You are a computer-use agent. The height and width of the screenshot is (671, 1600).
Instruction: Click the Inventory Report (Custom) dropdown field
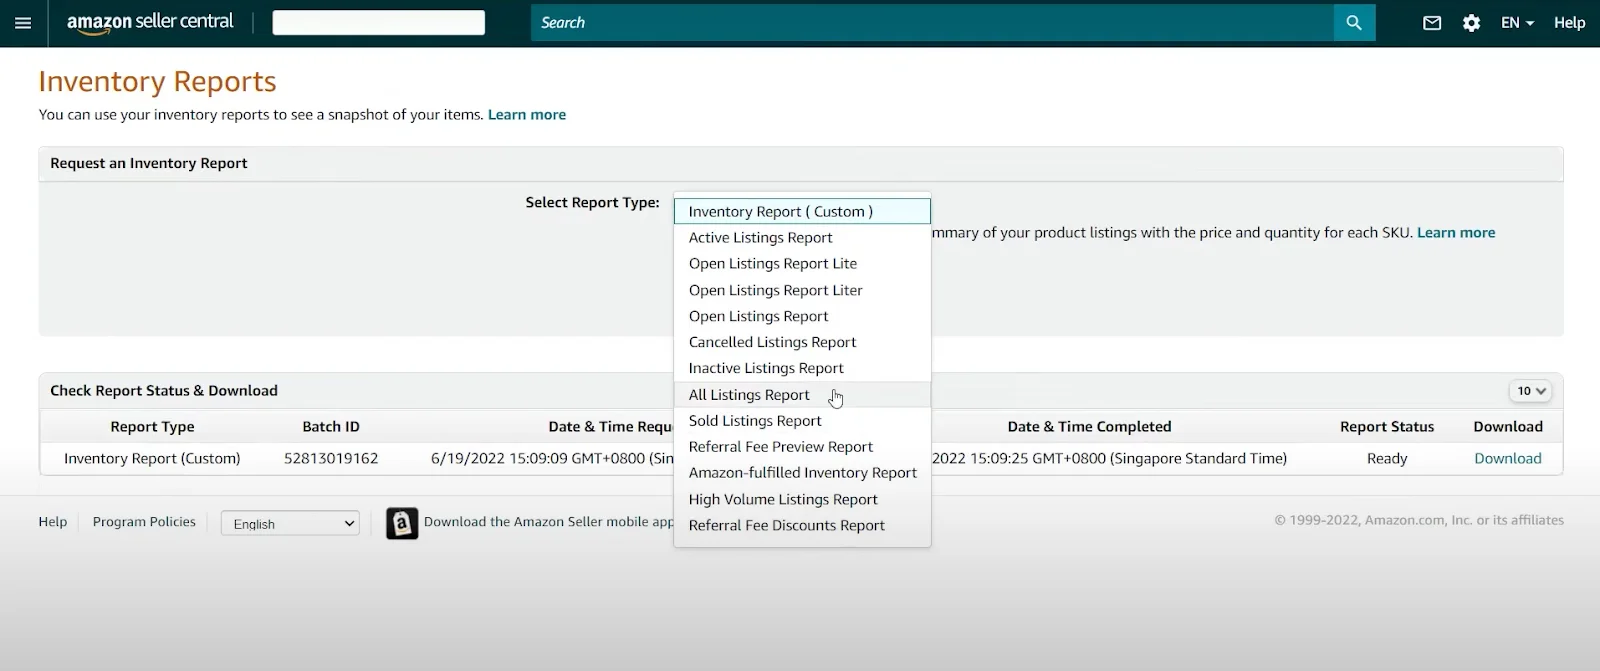[x=802, y=211]
